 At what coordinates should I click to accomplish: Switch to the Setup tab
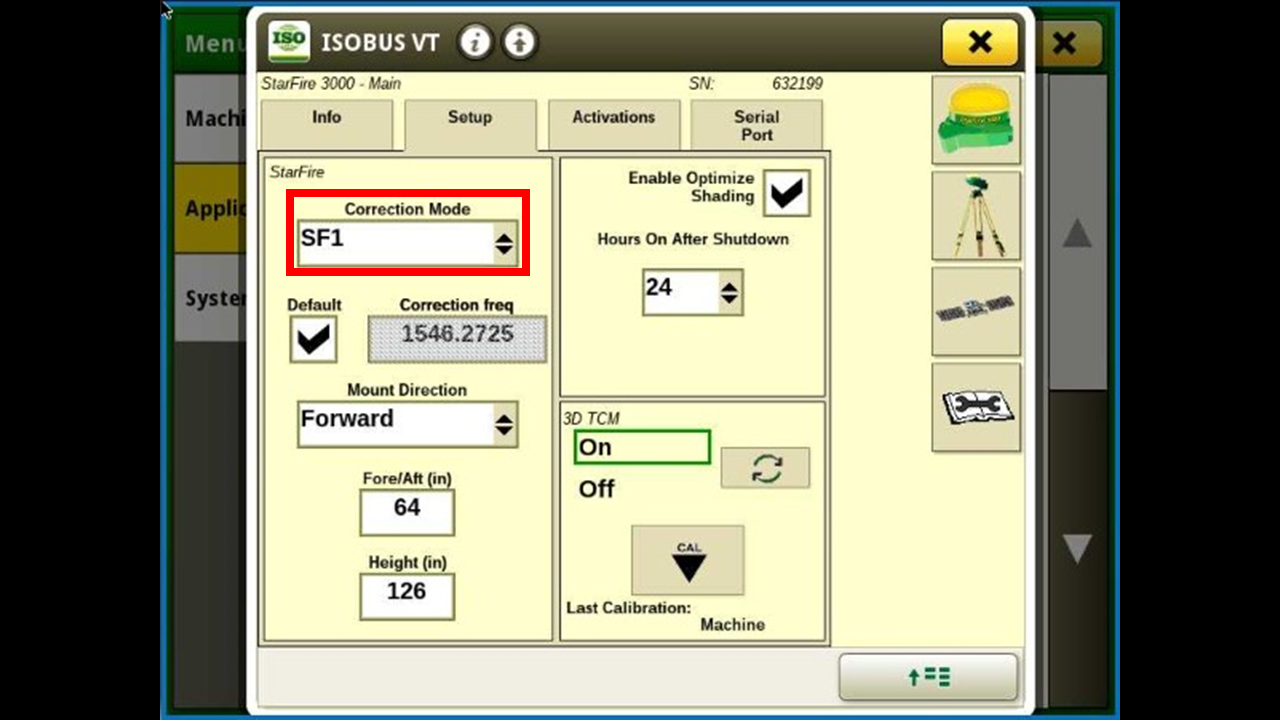click(470, 126)
